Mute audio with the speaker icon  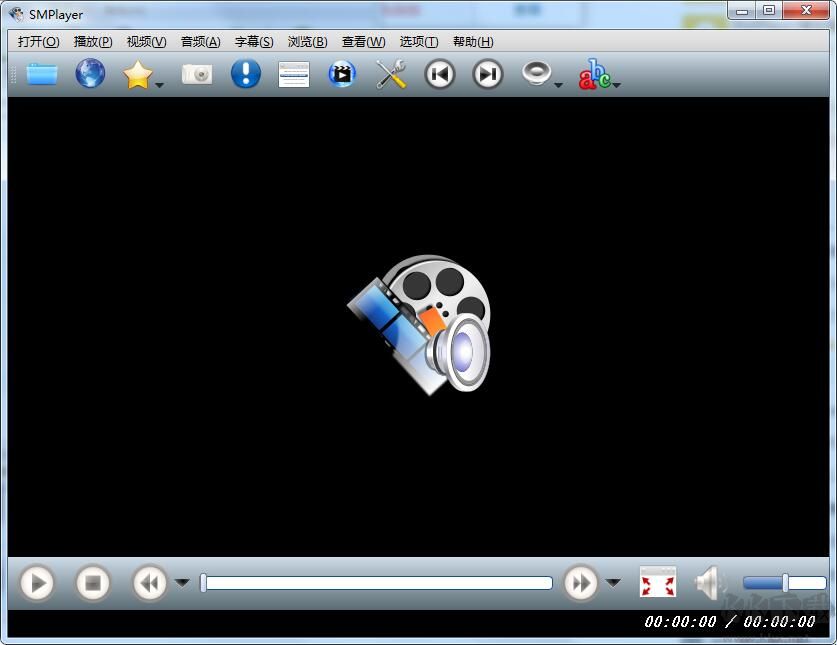(x=708, y=583)
